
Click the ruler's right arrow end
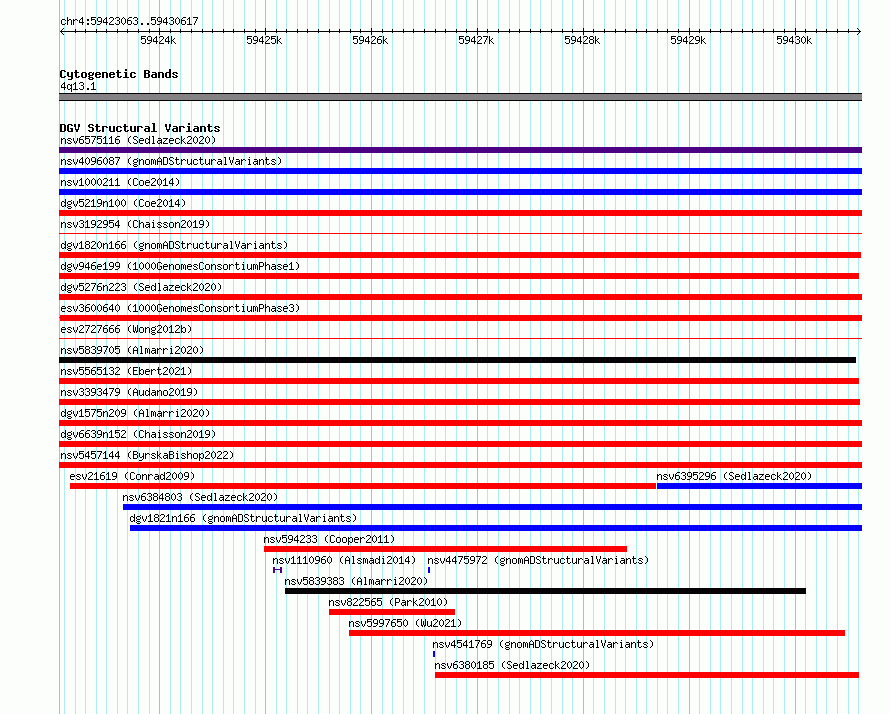click(x=859, y=31)
